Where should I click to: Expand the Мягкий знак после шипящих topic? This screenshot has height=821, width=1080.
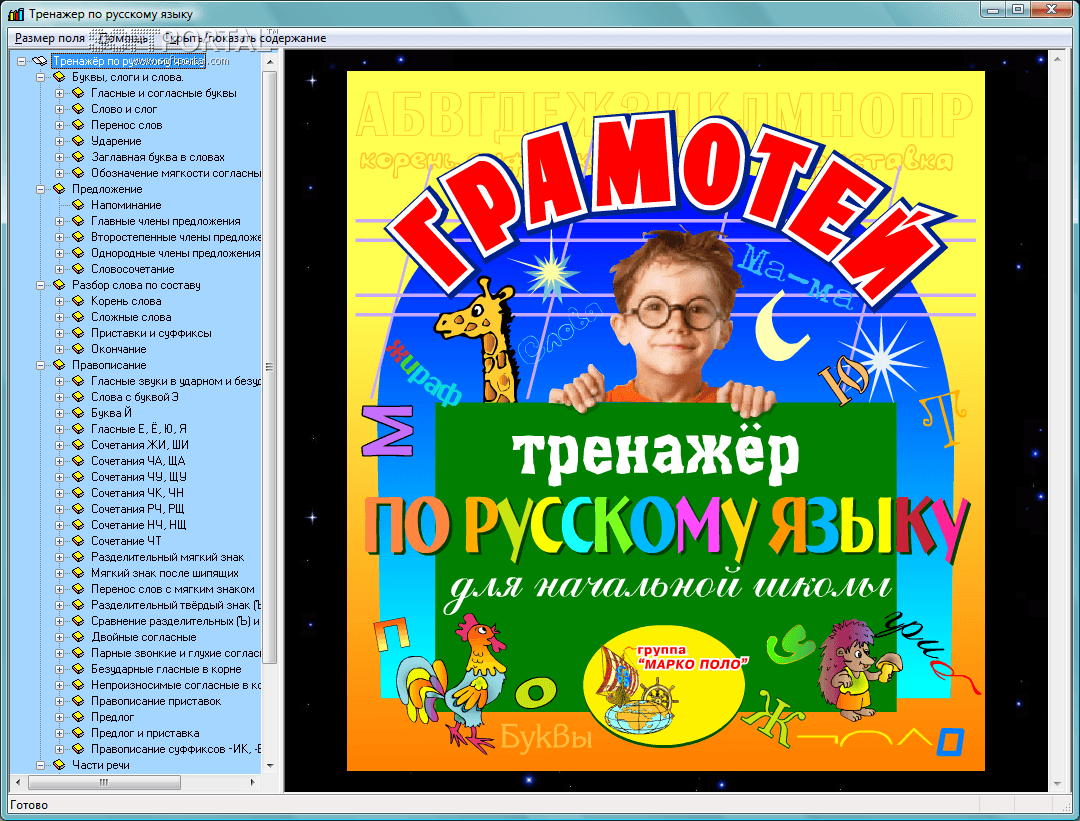(x=60, y=573)
